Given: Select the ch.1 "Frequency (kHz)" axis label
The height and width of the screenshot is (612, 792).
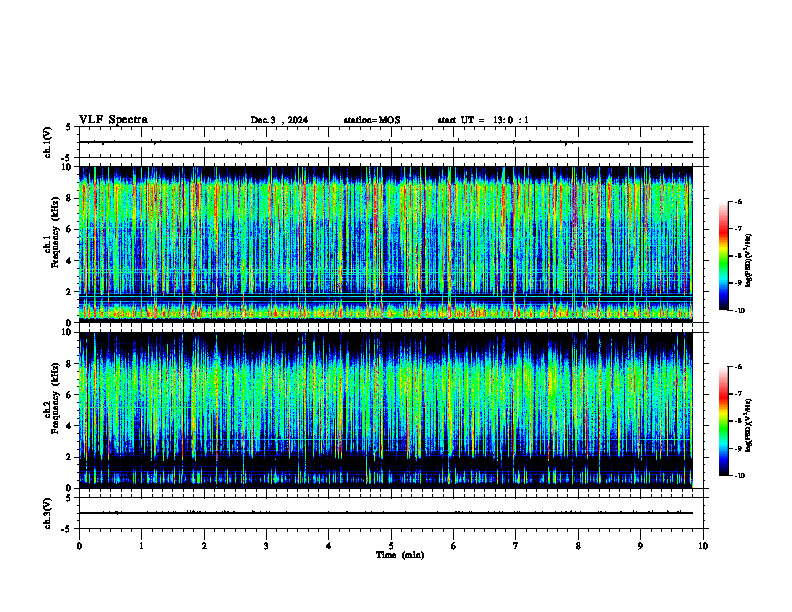Looking at the screenshot, I should click(x=55, y=232).
